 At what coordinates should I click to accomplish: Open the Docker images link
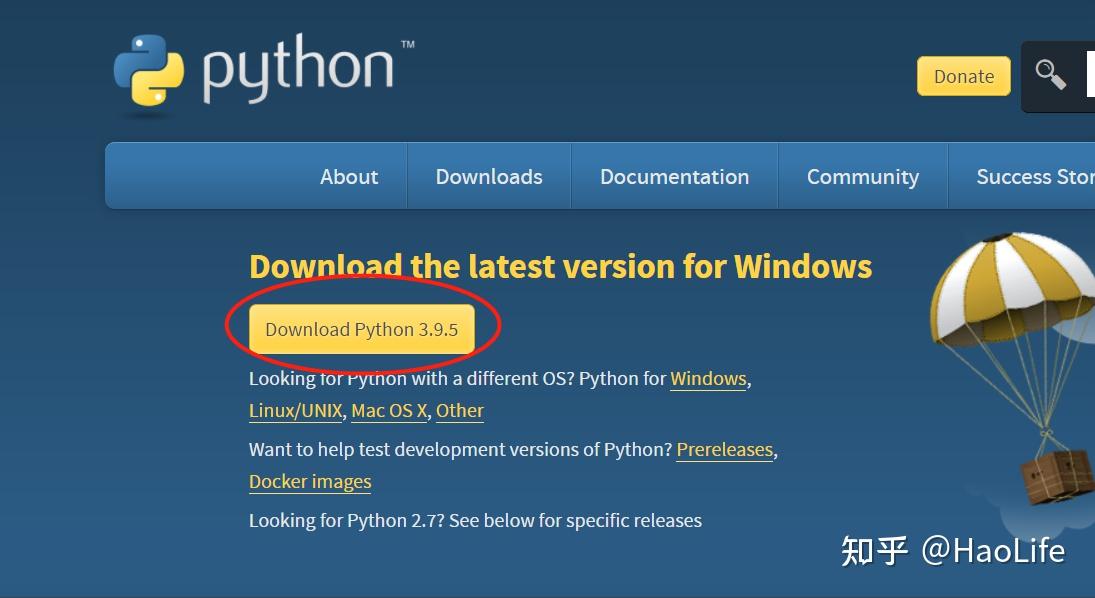310,481
